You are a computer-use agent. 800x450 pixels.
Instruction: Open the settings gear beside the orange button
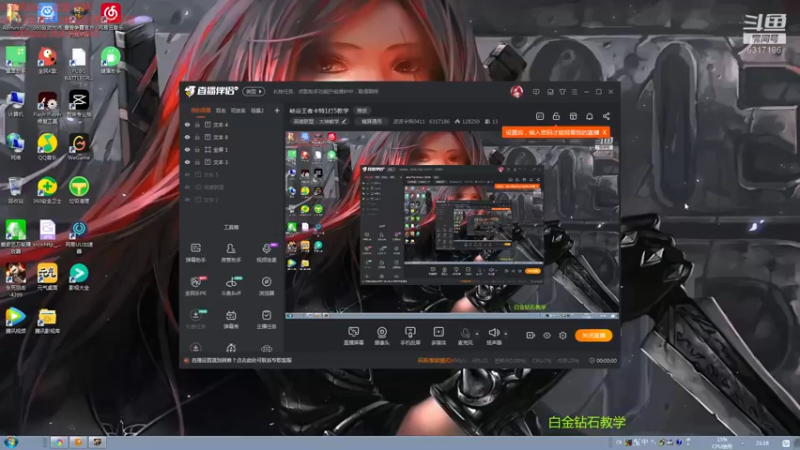pos(563,335)
